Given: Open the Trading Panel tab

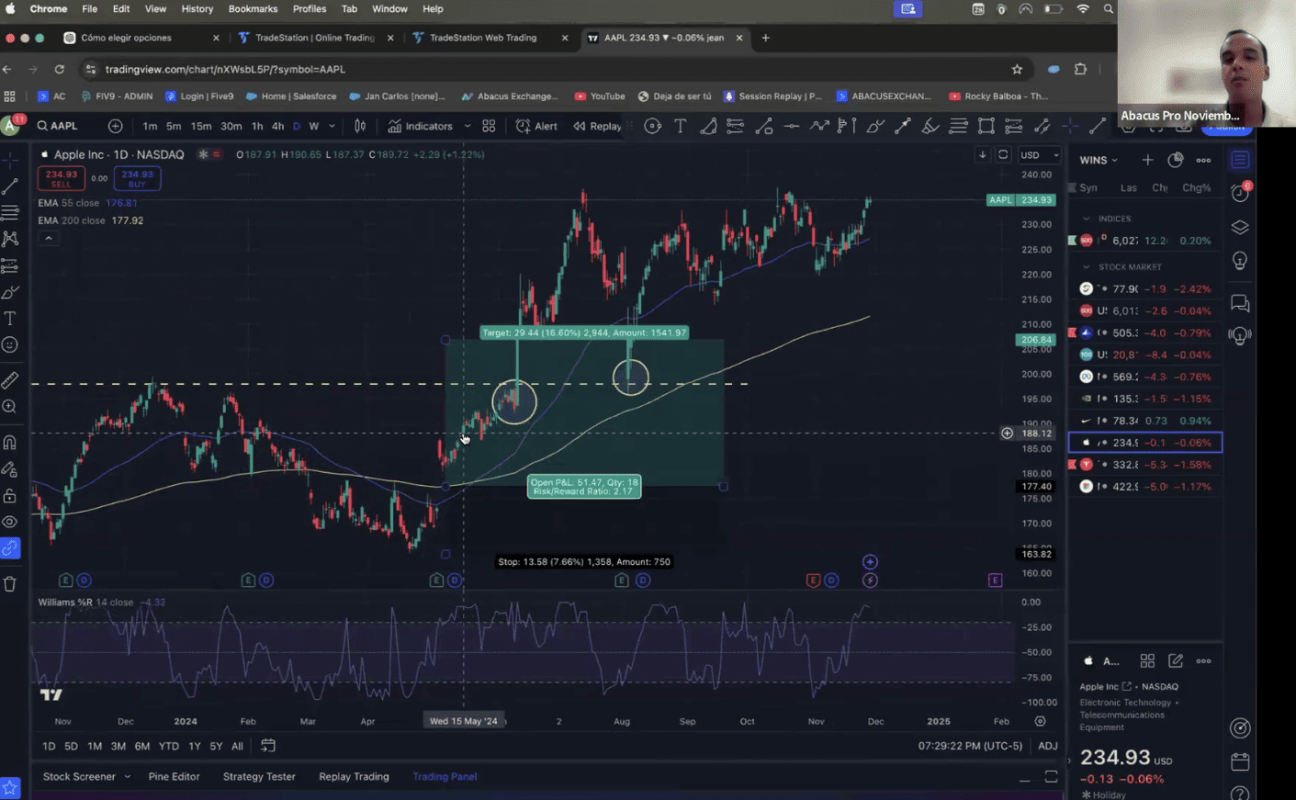Looking at the screenshot, I should tap(445, 777).
